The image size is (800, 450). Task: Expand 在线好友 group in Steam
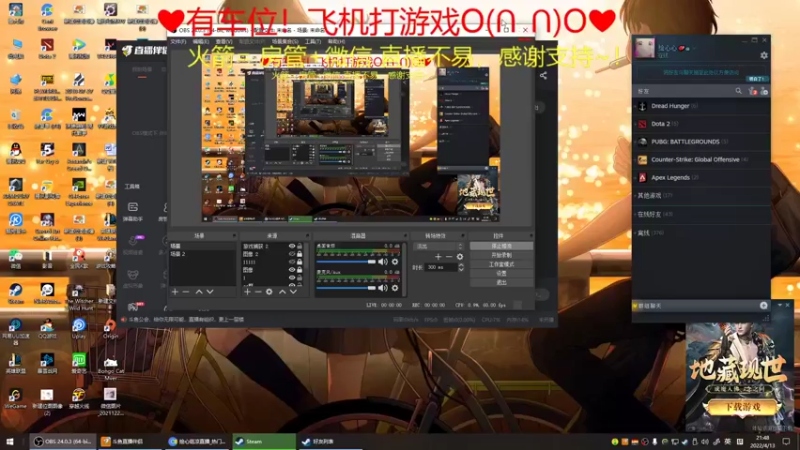tap(701, 214)
